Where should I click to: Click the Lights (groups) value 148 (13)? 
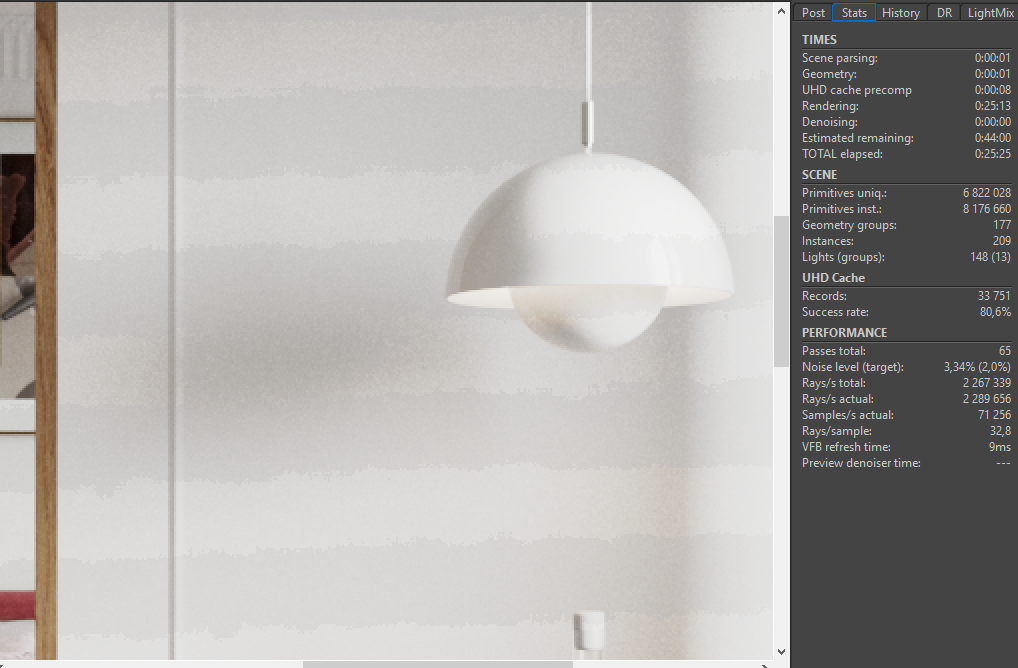pyautogui.click(x=990, y=257)
